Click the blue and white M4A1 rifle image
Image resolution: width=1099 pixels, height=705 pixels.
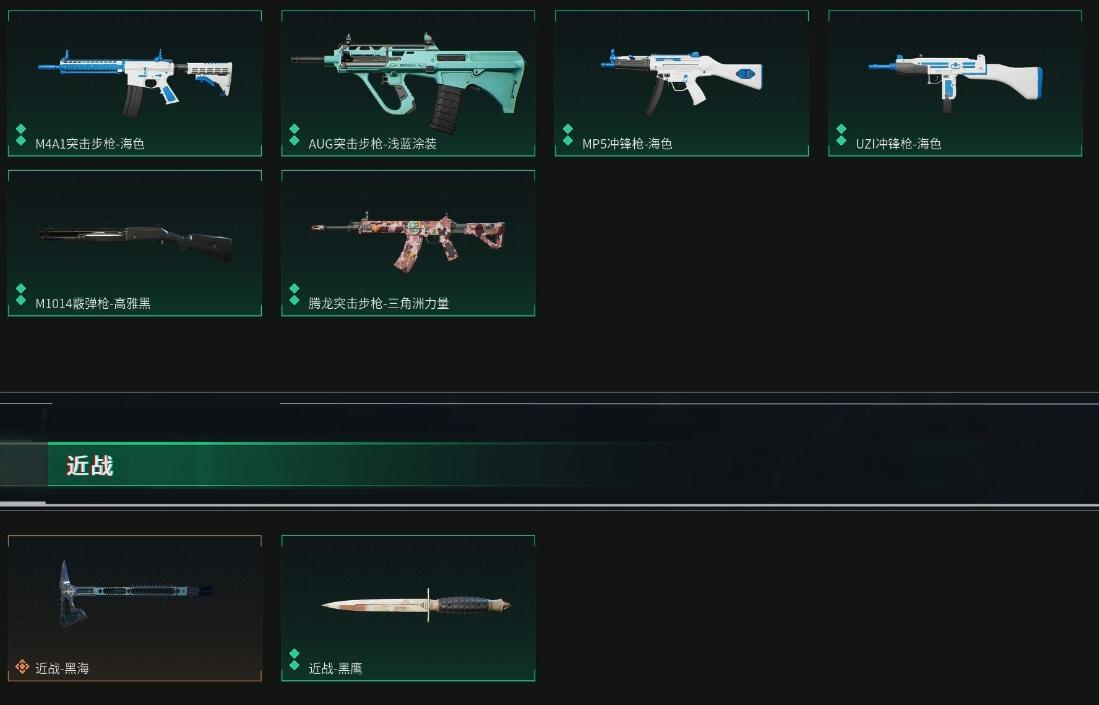135,81
